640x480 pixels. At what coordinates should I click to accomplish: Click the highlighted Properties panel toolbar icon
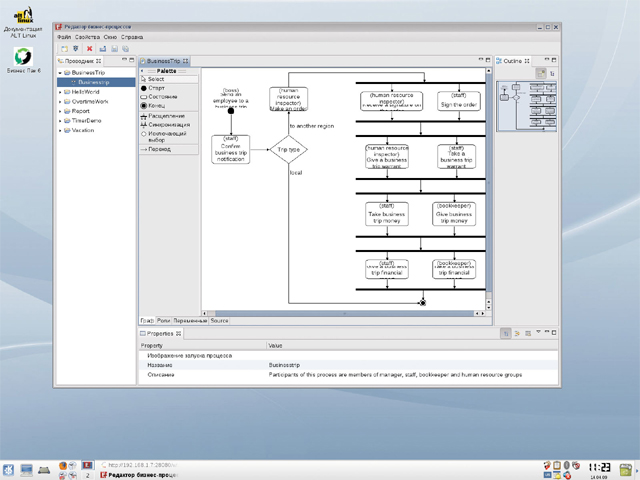pyautogui.click(x=506, y=333)
